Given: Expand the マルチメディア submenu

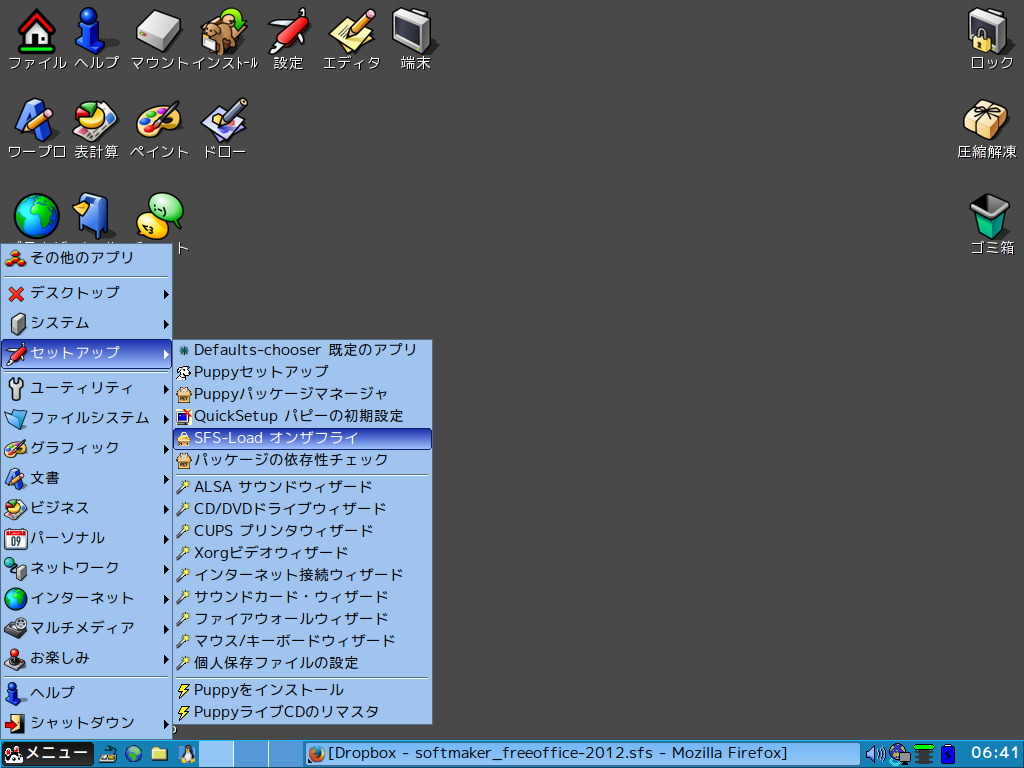Looking at the screenshot, I should click(86, 629).
